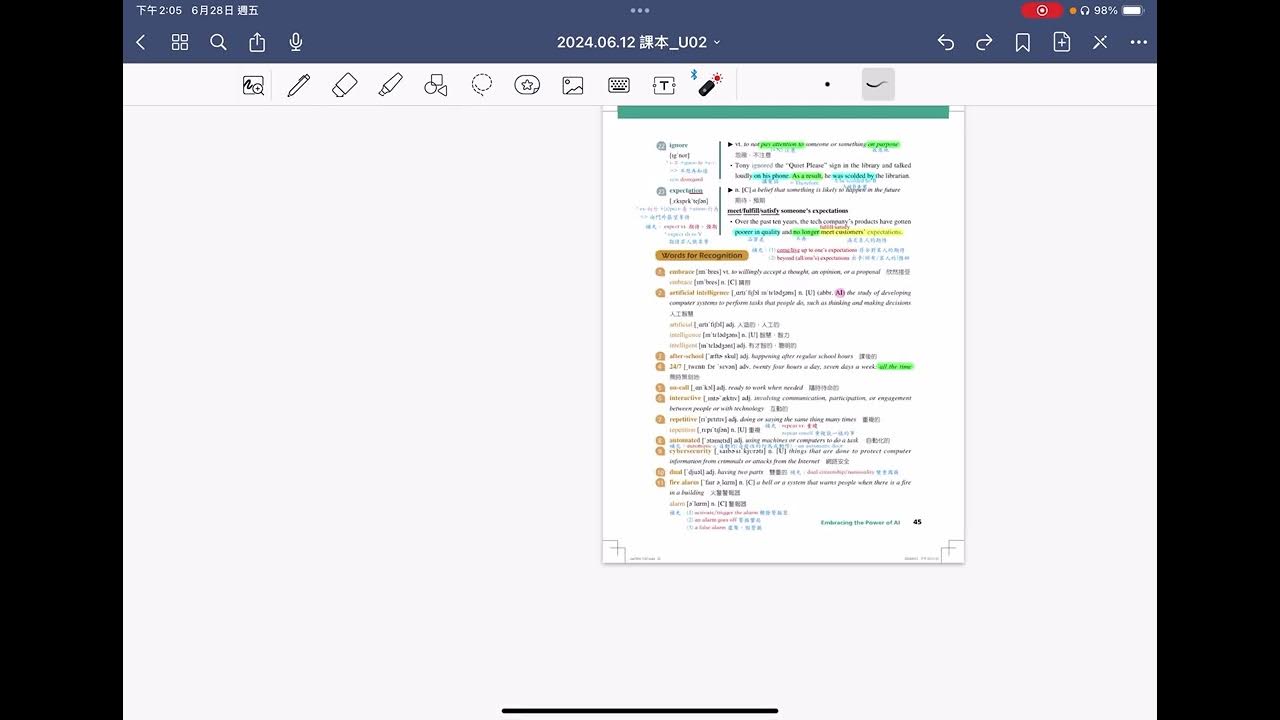
Task: Select the insert Image tool
Action: click(x=573, y=85)
